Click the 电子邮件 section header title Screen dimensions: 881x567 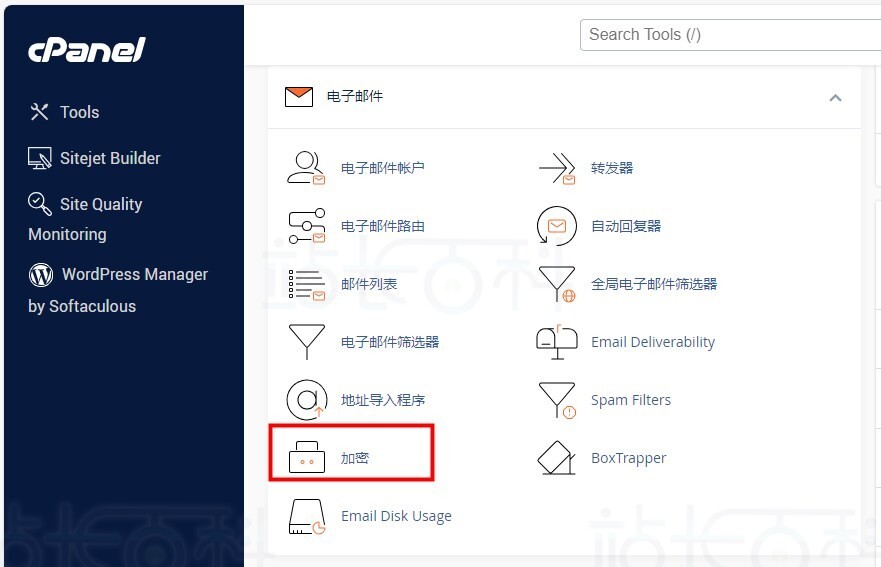(x=355, y=97)
